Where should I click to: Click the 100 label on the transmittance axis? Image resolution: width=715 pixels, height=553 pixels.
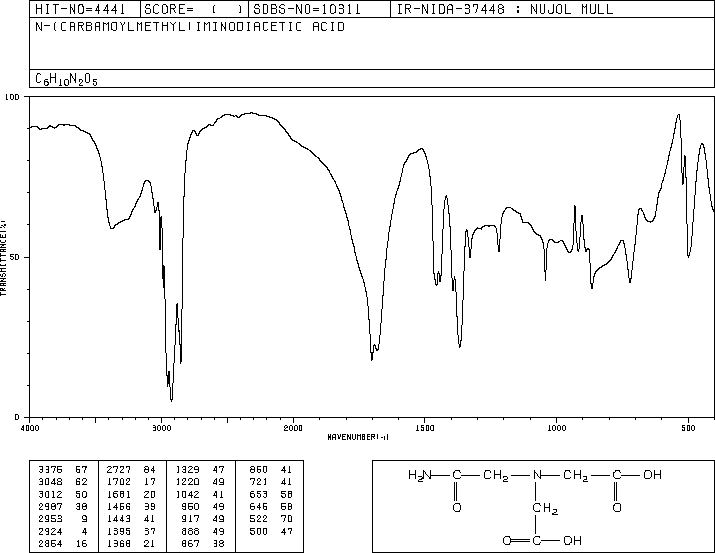coord(12,97)
